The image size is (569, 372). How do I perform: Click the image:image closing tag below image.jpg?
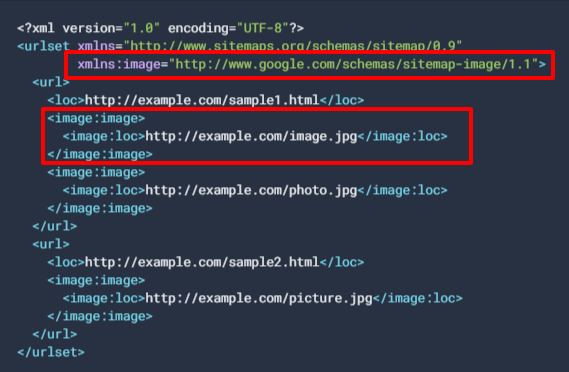click(100, 154)
